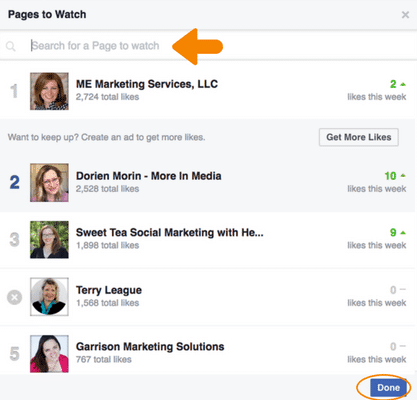Image resolution: width=417 pixels, height=400 pixels.
Task: Click the green '9' weekly likes count
Action: 393,232
